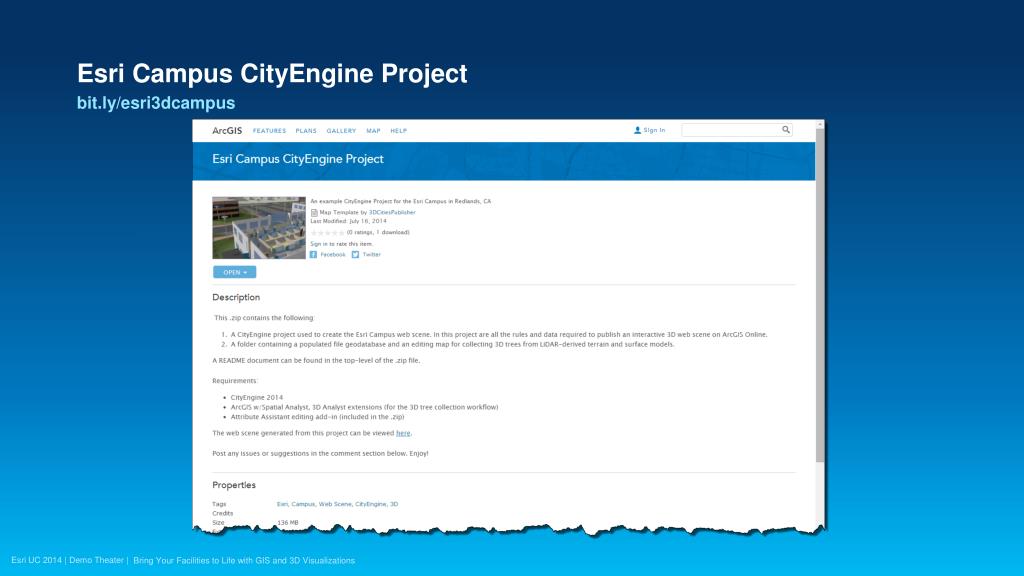The image size is (1024, 576).
Task: Open the MAP menu item
Action: [373, 131]
